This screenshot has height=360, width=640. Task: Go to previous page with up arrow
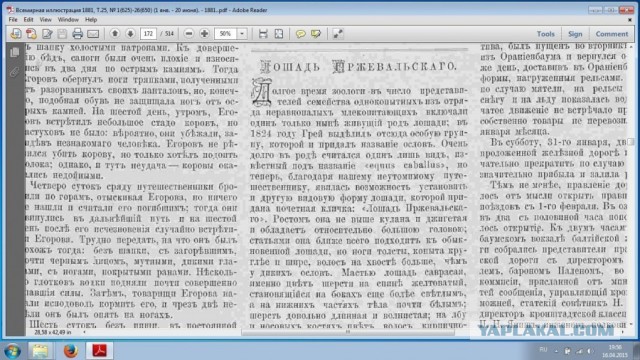click(115, 33)
